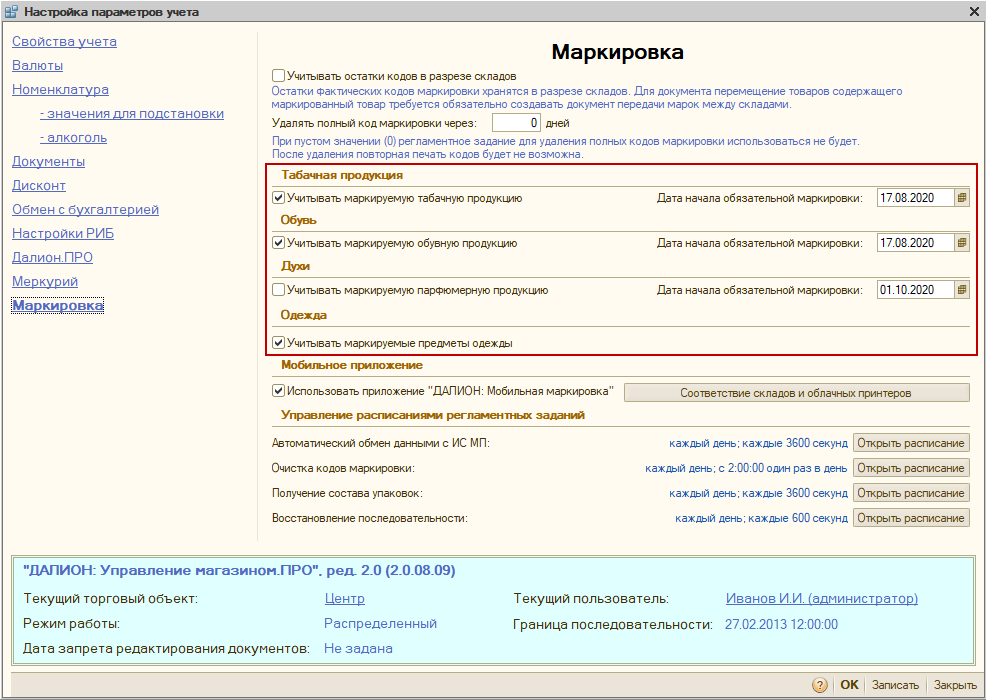986x700 pixels.
Task: Open schedule for Очистка кодов маркировки
Action: click(x=911, y=468)
